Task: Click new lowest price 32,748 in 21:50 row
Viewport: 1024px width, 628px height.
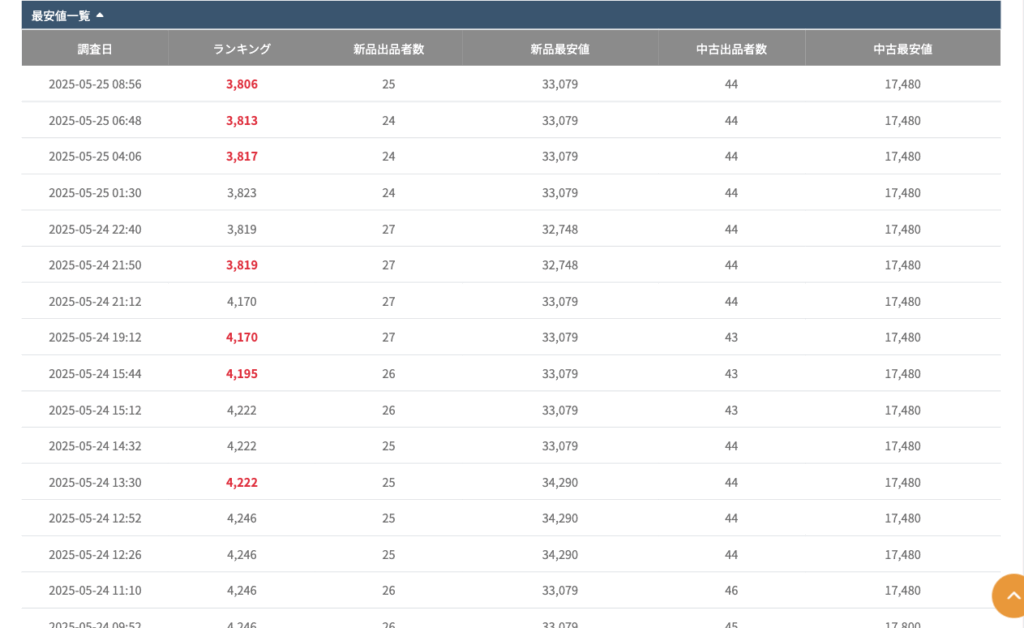Action: click(560, 265)
